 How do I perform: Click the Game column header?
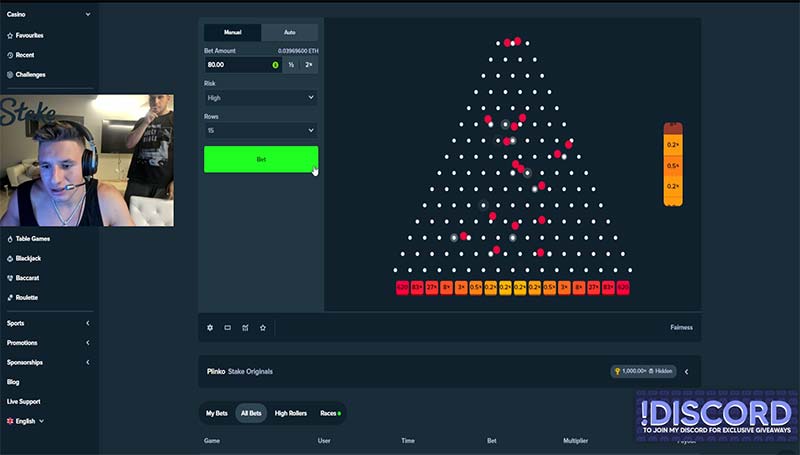click(x=212, y=441)
